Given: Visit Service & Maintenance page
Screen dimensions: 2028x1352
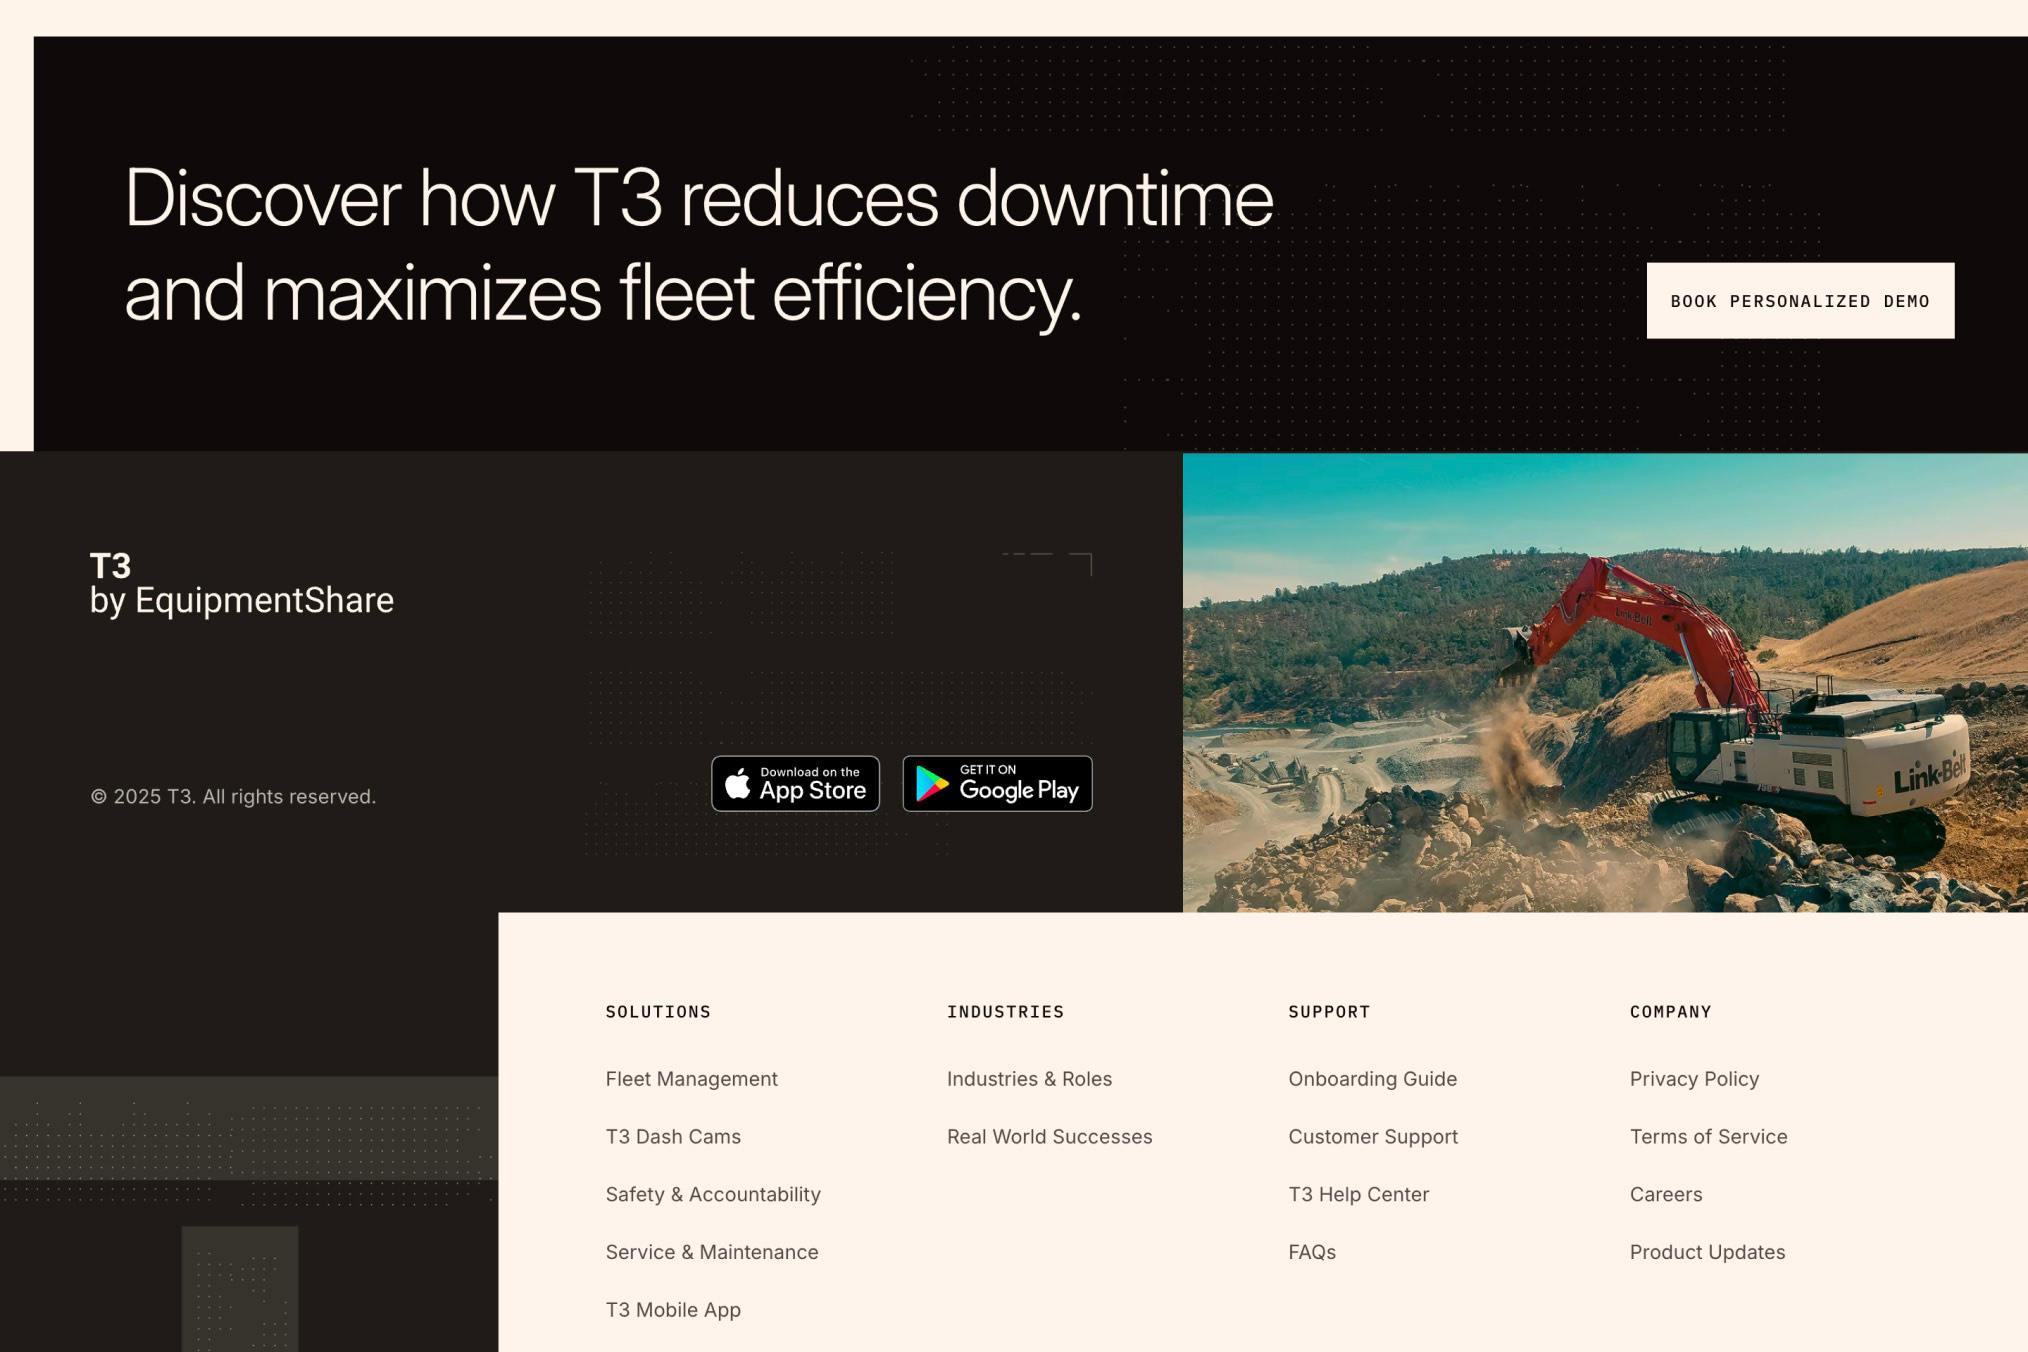Looking at the screenshot, I should [x=712, y=1252].
